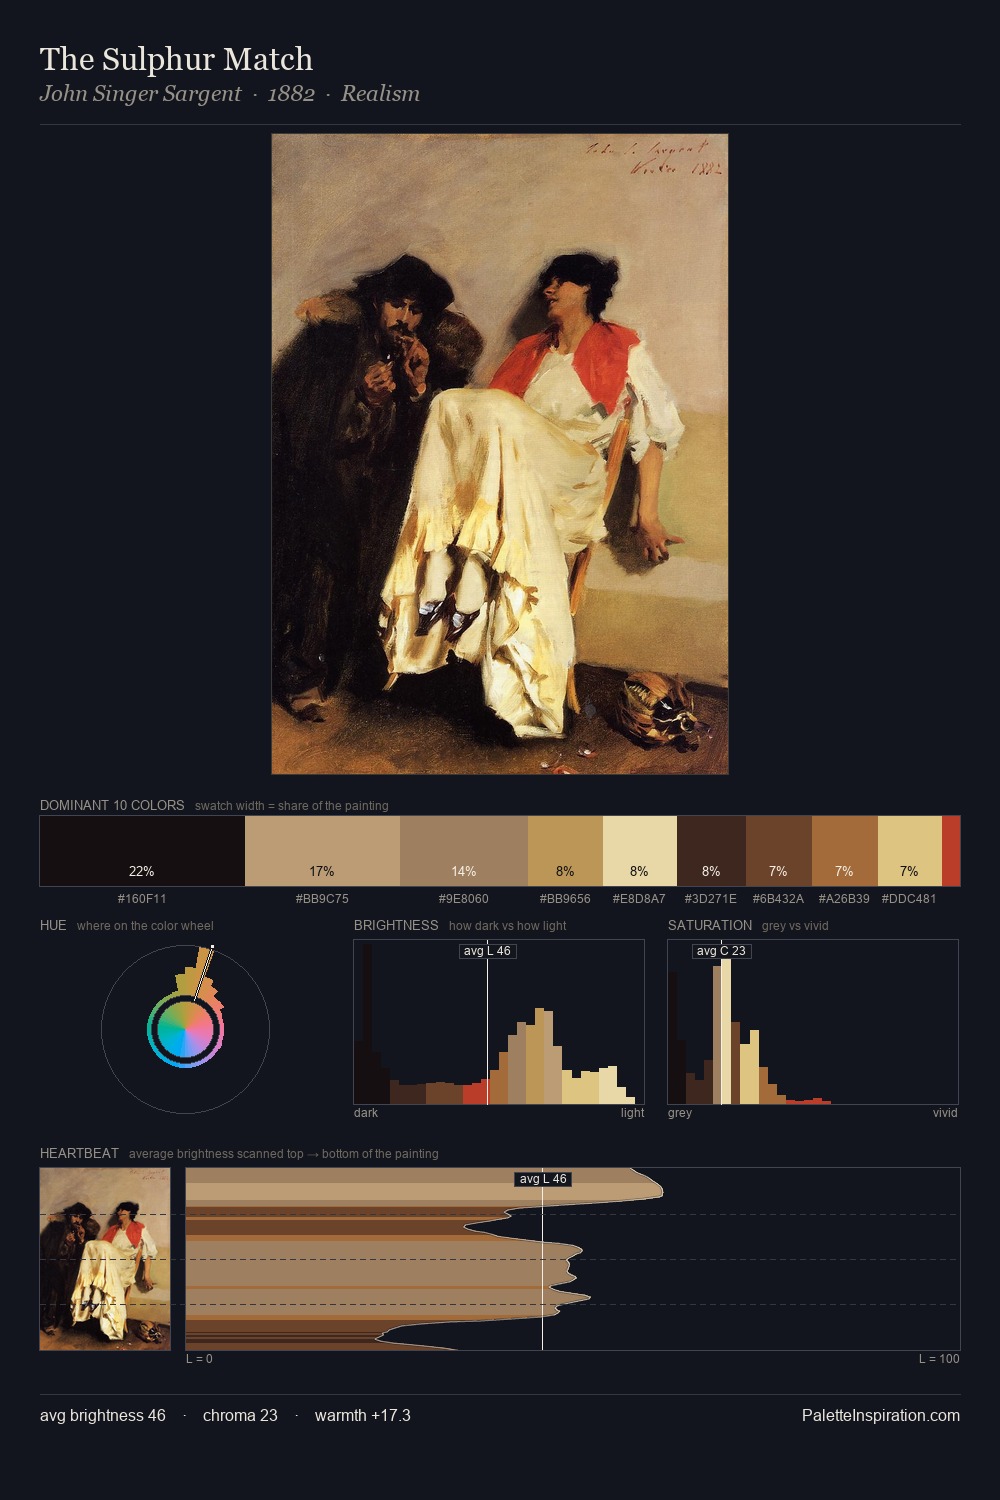This screenshot has width=1000, height=1500.
Task: Click the 'dark' axis label under Brightness
Action: (366, 1113)
